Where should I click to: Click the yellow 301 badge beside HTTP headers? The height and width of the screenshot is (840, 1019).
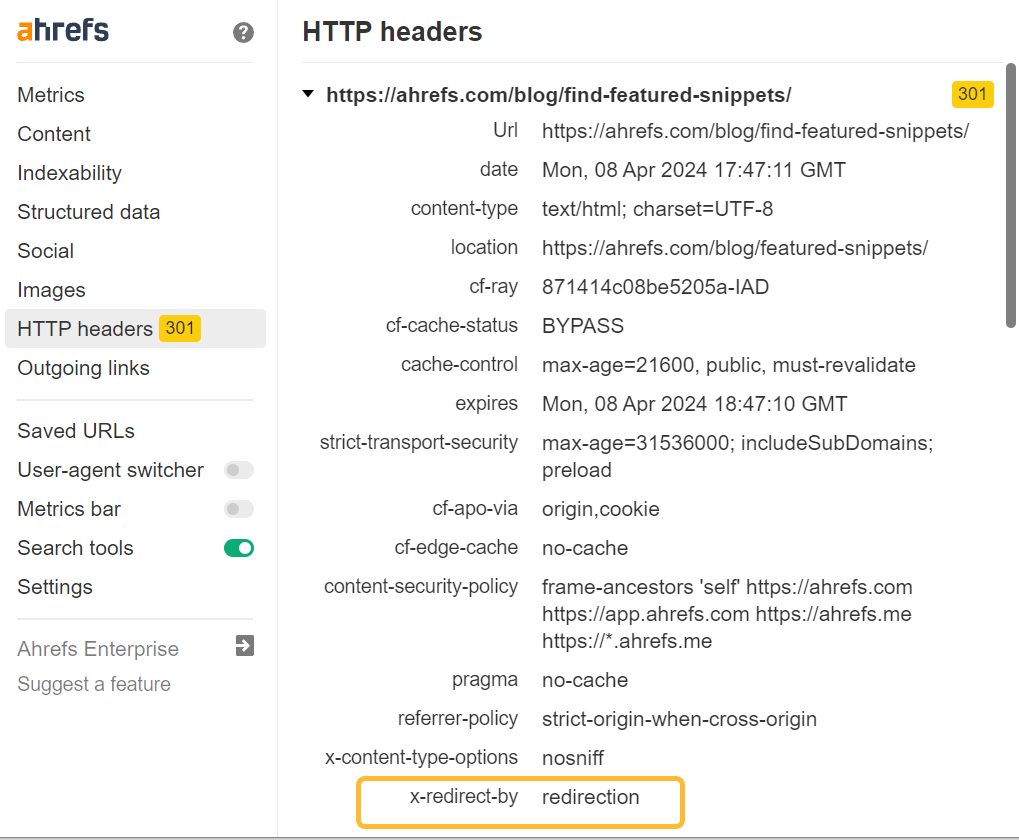tap(180, 328)
